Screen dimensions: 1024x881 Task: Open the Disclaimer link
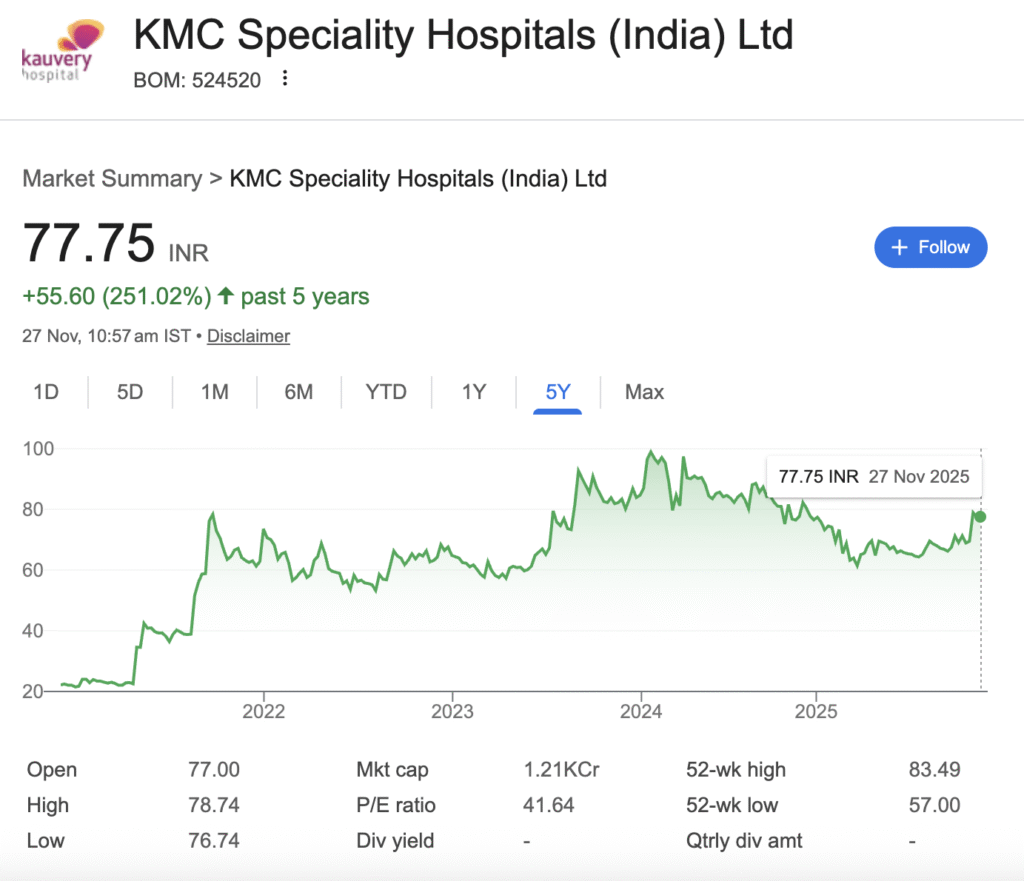point(248,336)
